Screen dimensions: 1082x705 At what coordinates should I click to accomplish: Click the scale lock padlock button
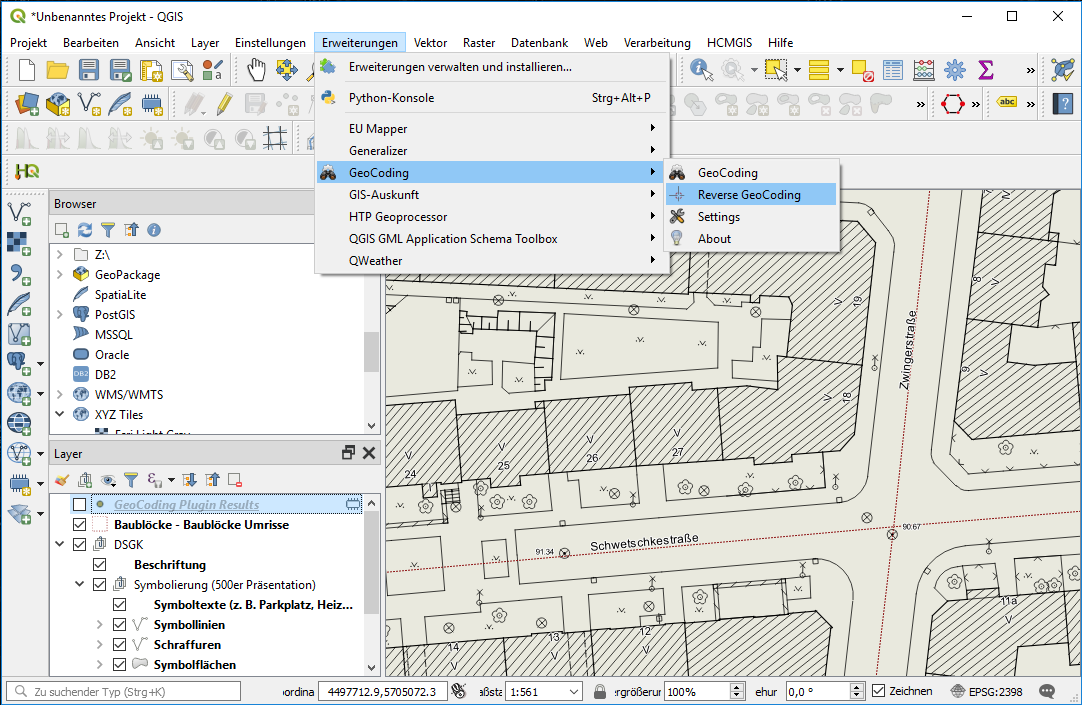600,691
